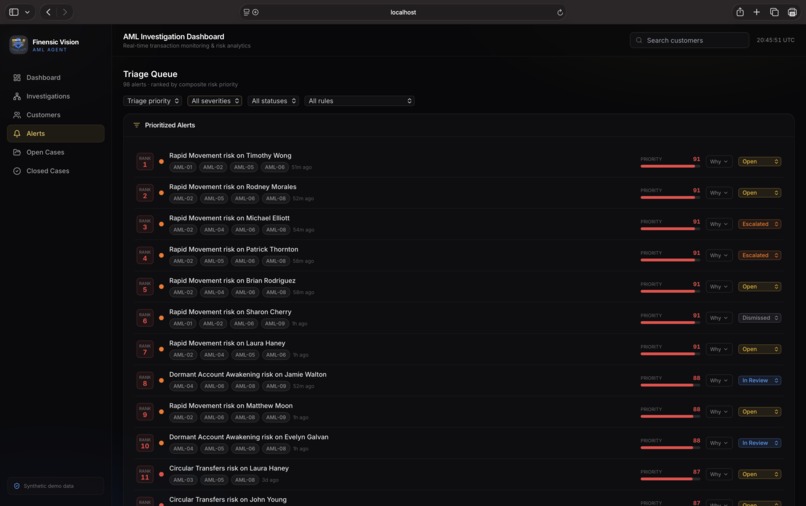Open a new tab with the plus icon

(757, 12)
